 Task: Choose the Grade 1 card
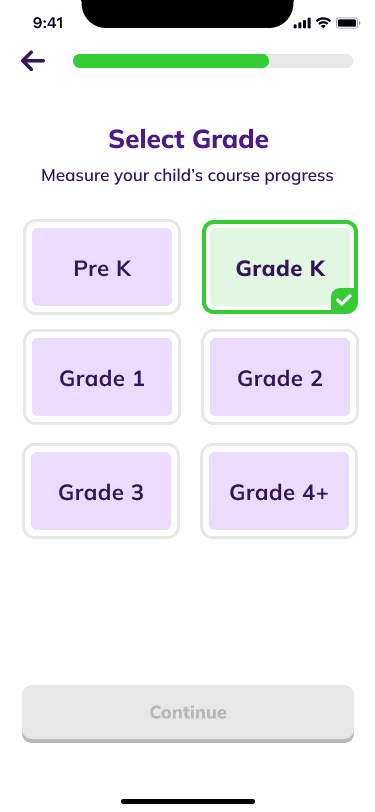pos(102,377)
